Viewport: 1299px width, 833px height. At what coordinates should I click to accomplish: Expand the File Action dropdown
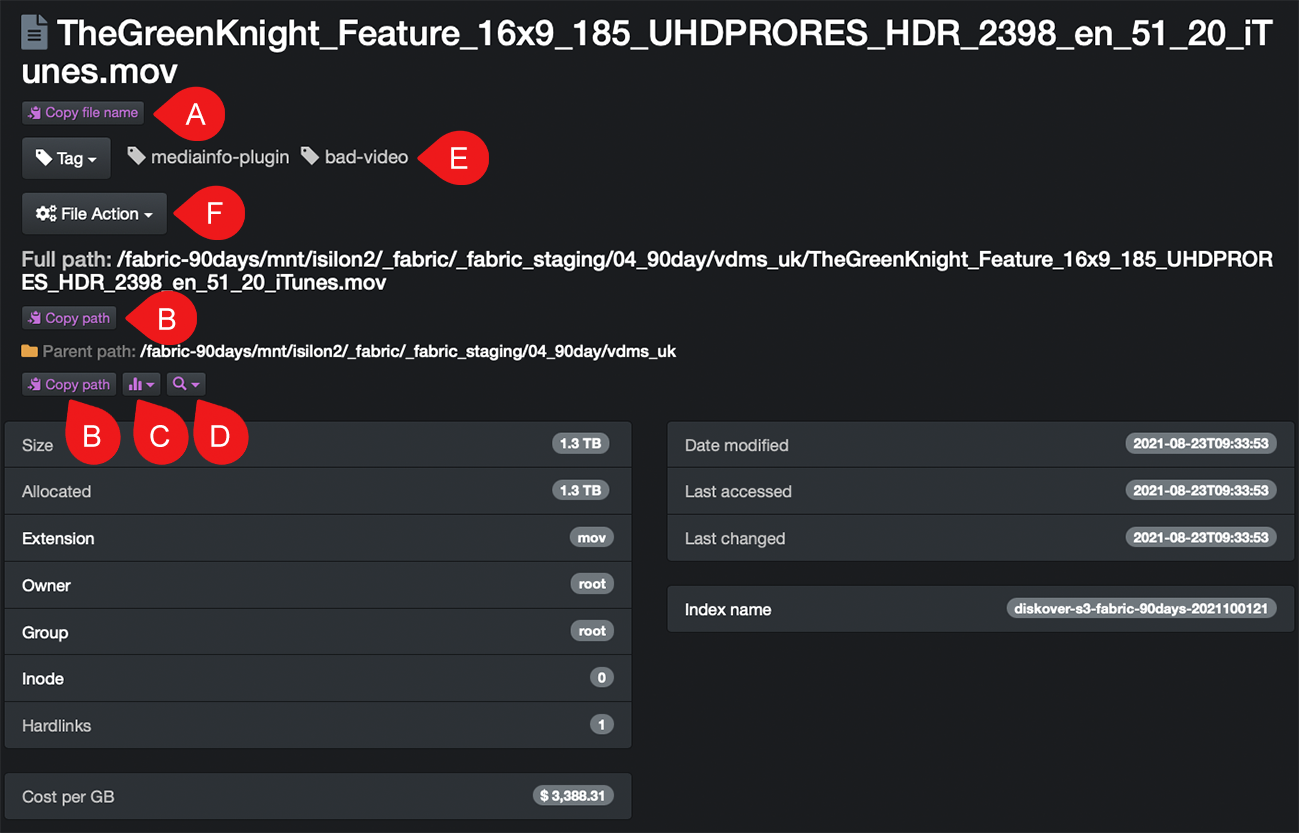pos(93,213)
